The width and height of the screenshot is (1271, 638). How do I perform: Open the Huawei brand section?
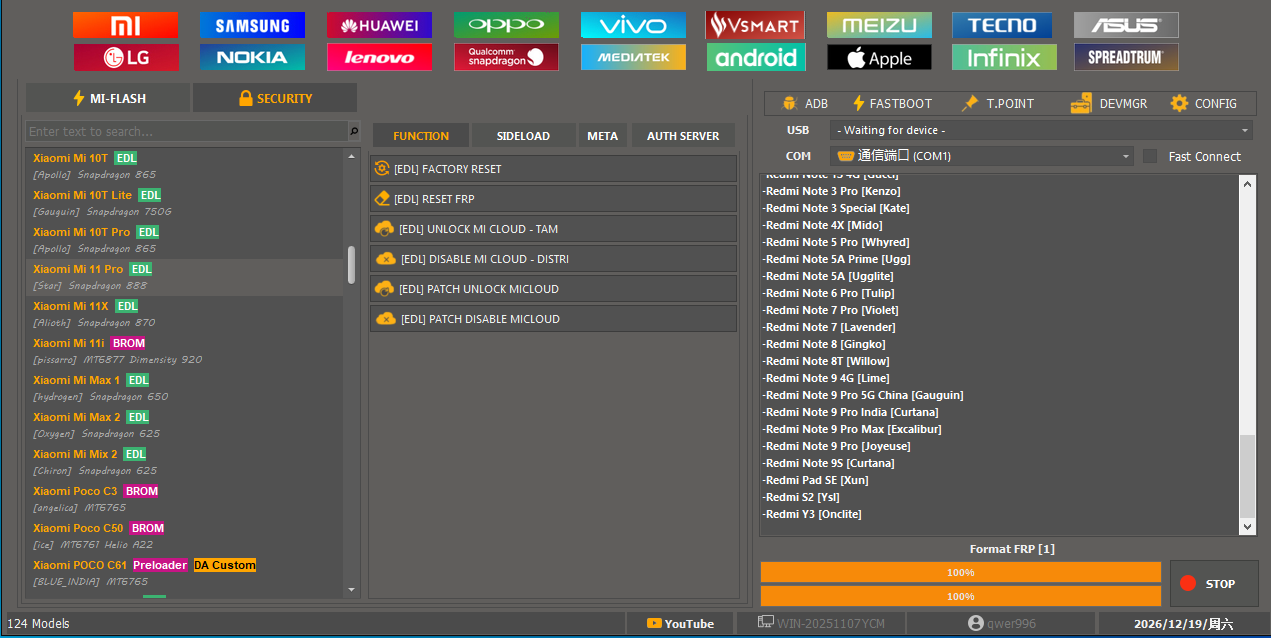click(379, 25)
